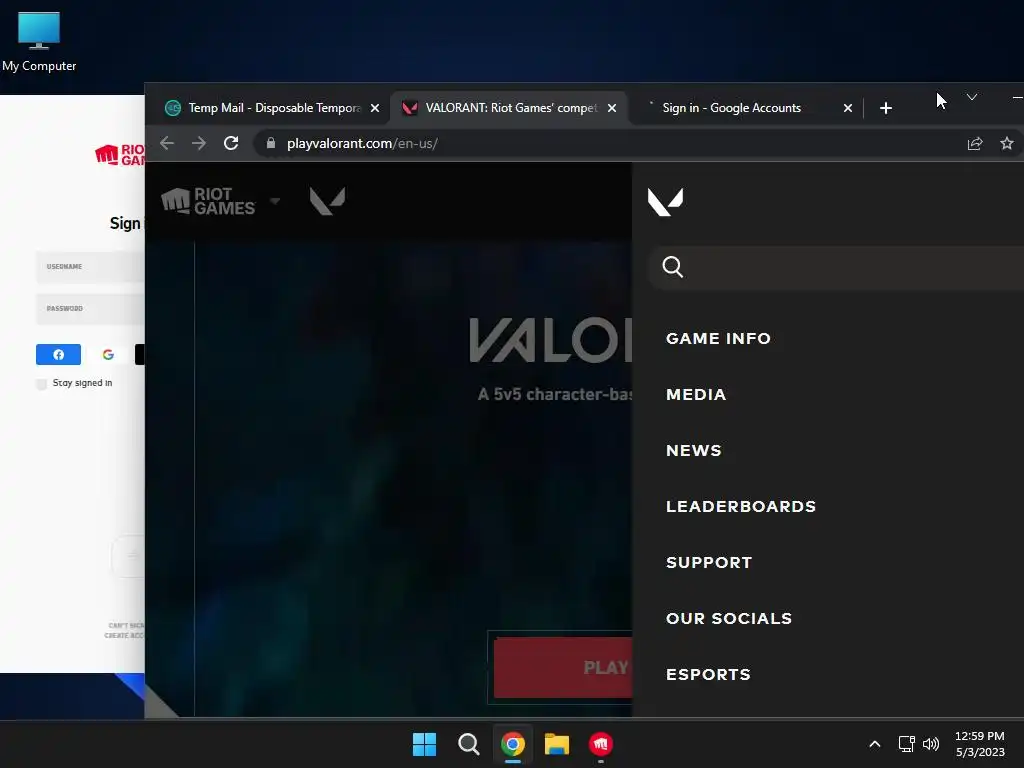
Task: Go back in browser history
Action: (x=167, y=143)
